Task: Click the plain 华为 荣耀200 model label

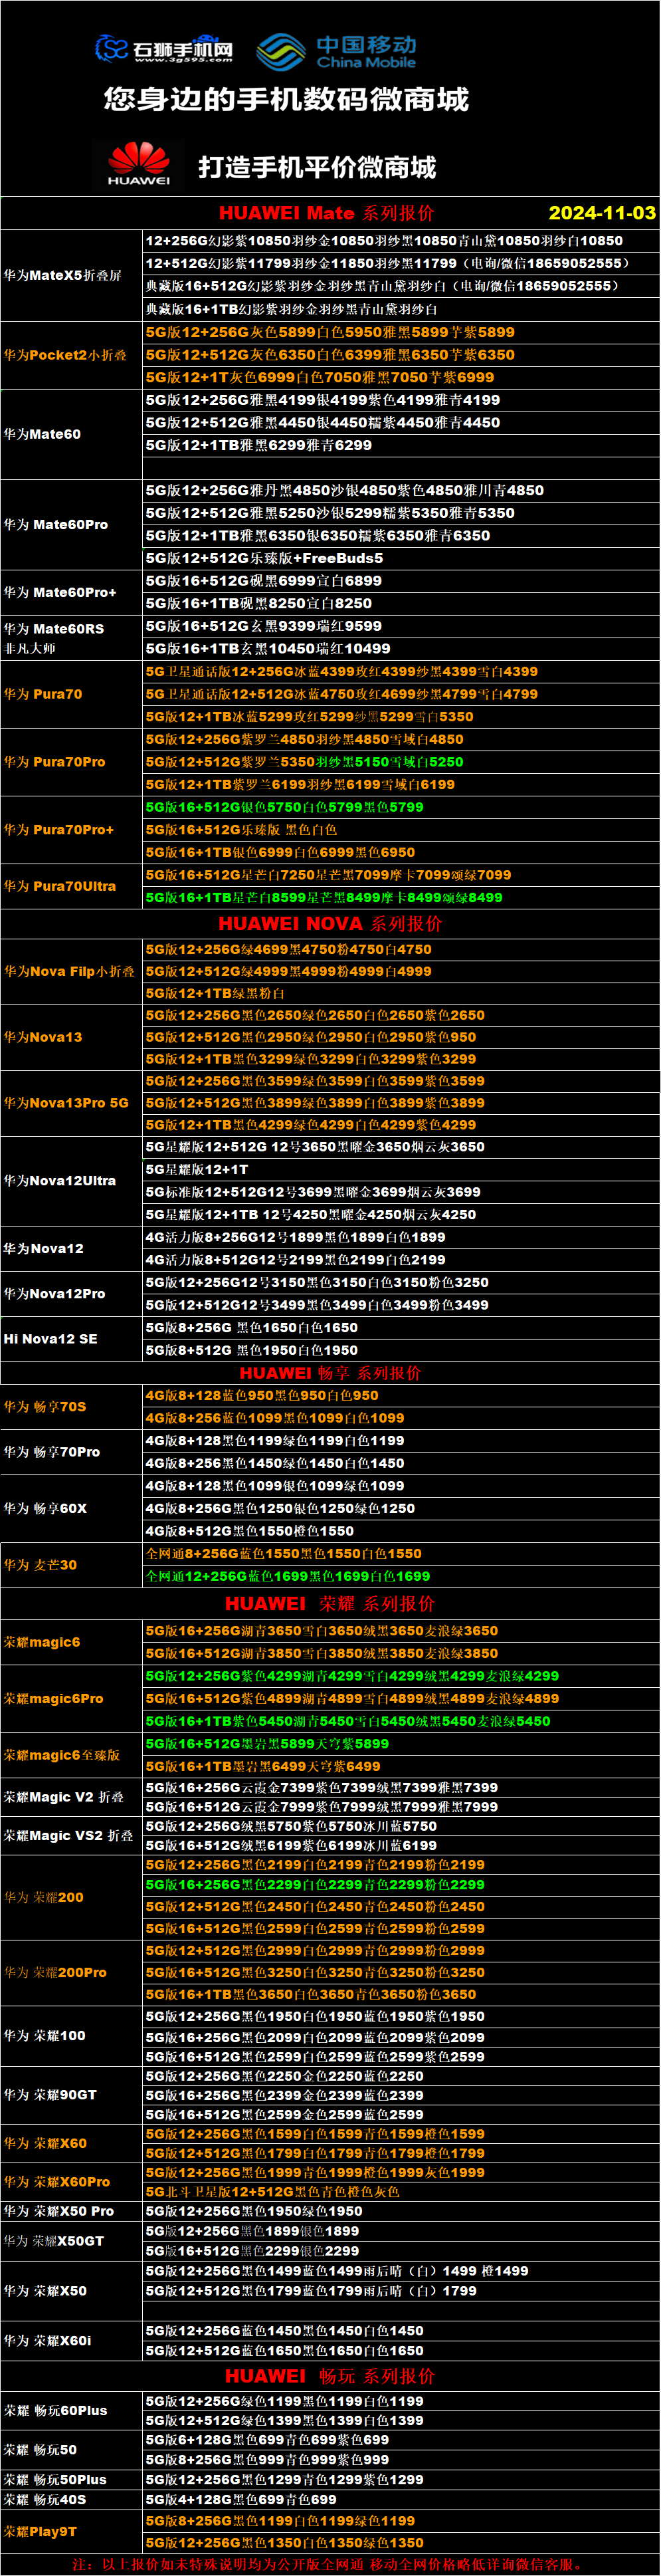Action: (x=44, y=1897)
